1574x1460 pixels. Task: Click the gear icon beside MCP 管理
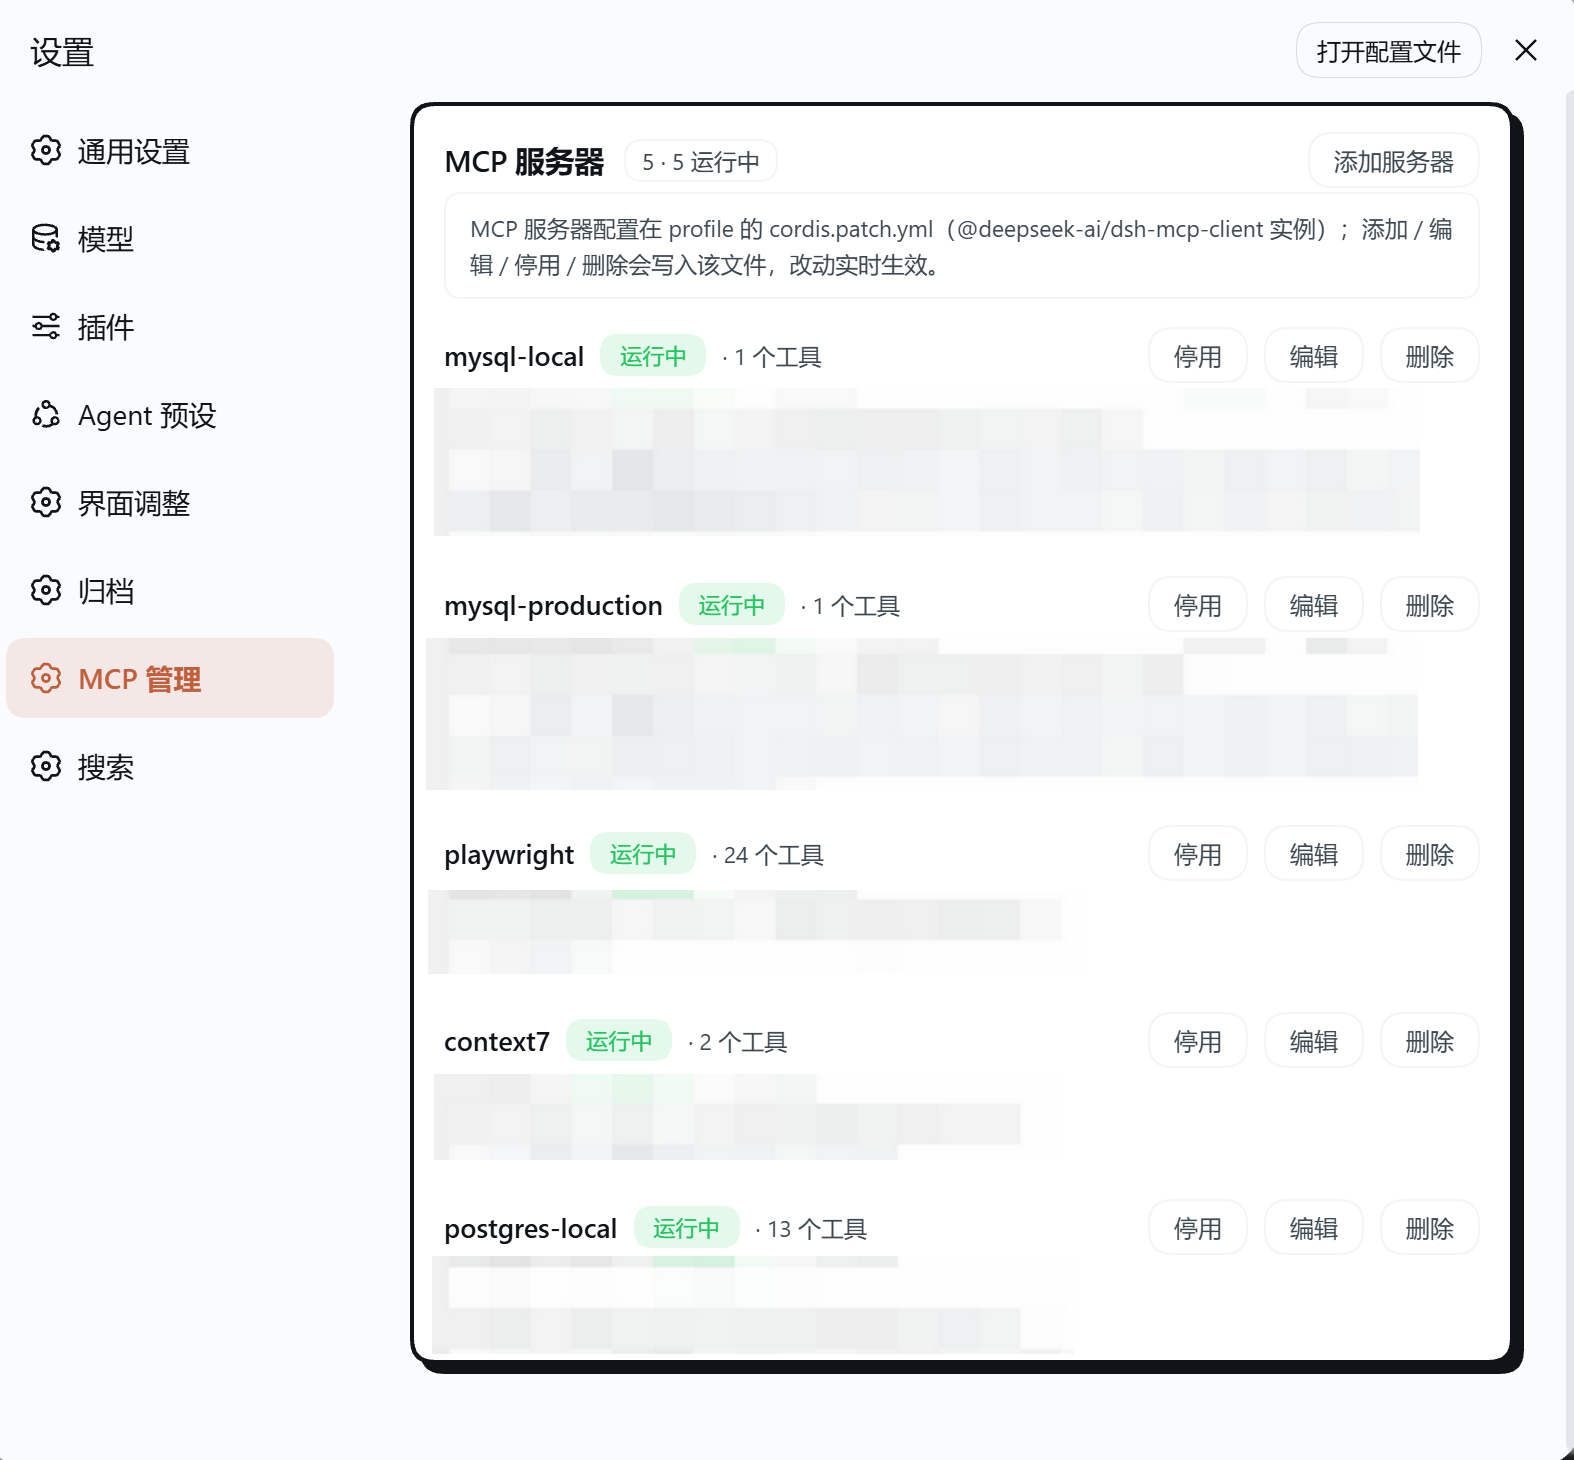46,679
